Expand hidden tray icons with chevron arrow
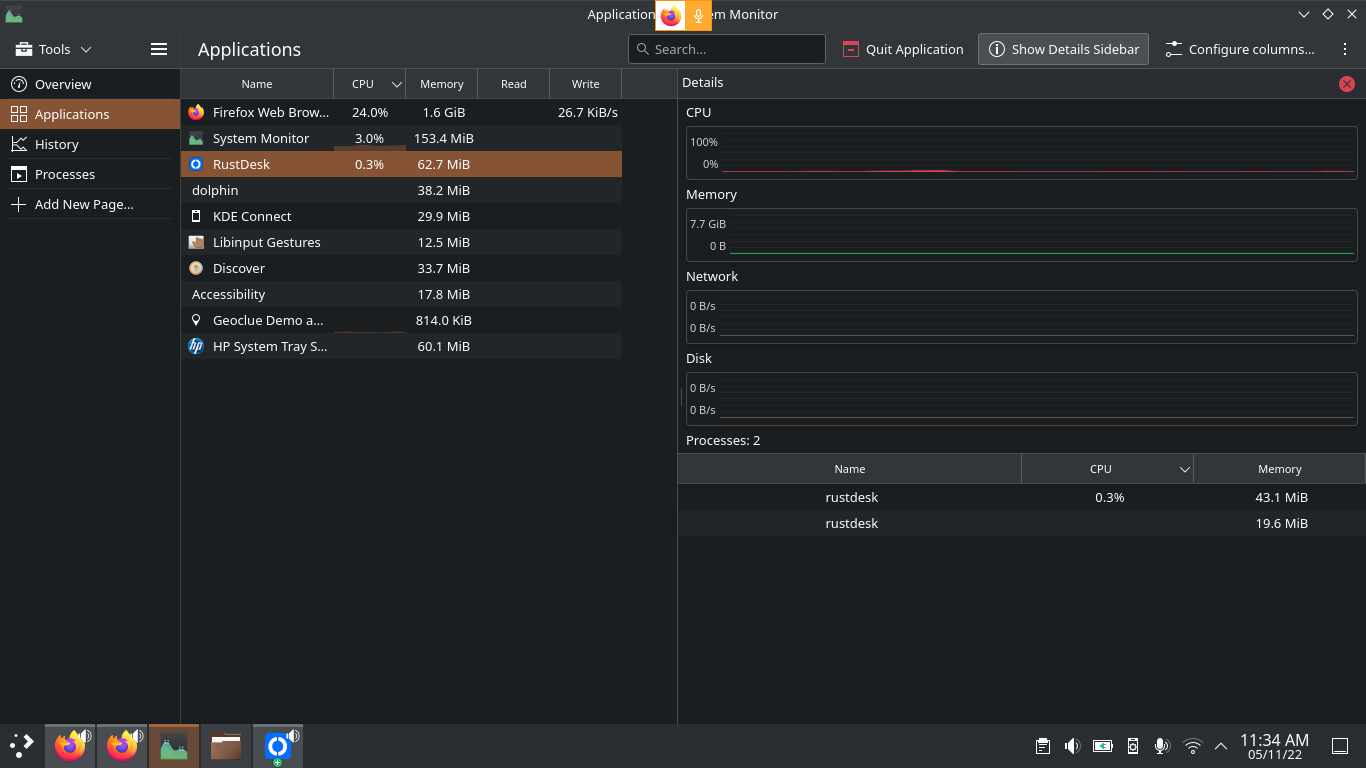 (1221, 746)
